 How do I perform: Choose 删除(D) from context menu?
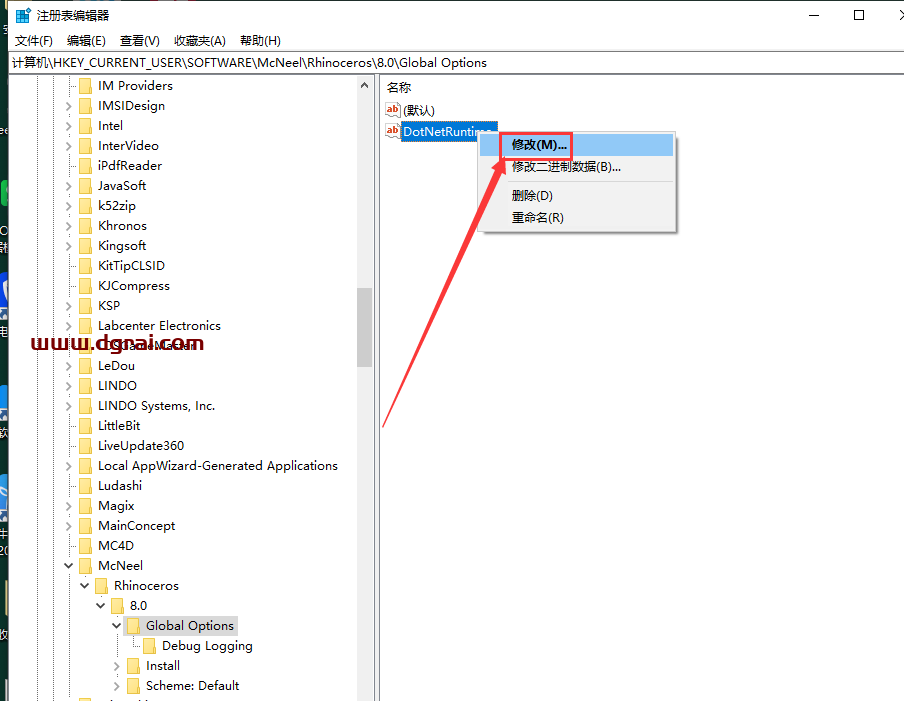(x=577, y=196)
